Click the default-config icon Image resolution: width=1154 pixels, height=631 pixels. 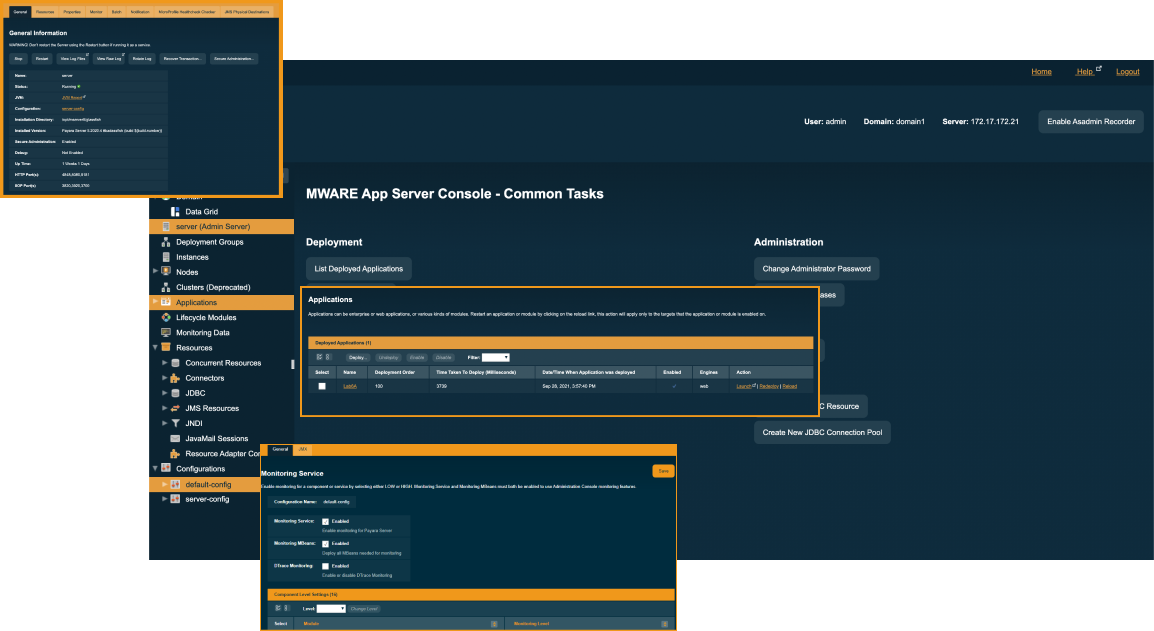pos(175,484)
